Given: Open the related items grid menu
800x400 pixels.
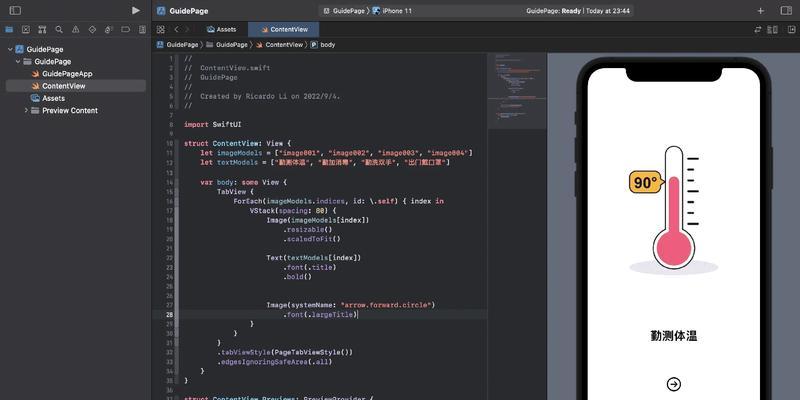Looking at the screenshot, I should (161, 30).
